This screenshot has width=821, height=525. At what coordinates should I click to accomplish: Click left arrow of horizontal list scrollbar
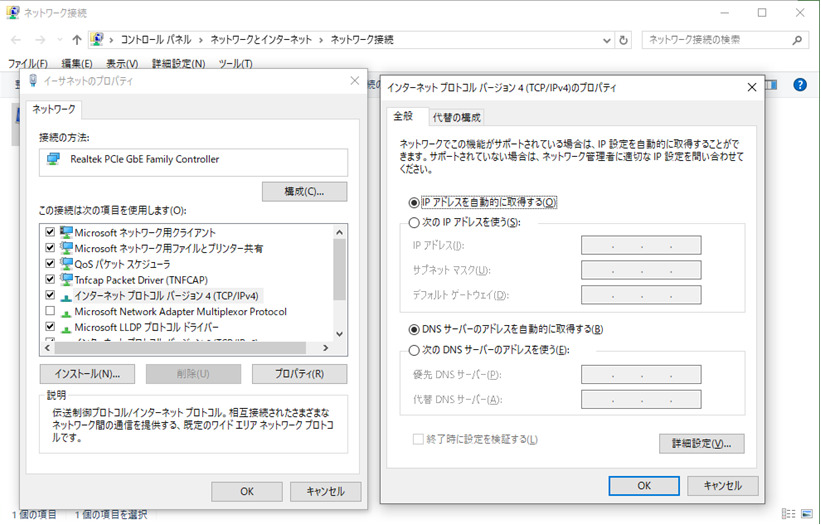click(48, 348)
